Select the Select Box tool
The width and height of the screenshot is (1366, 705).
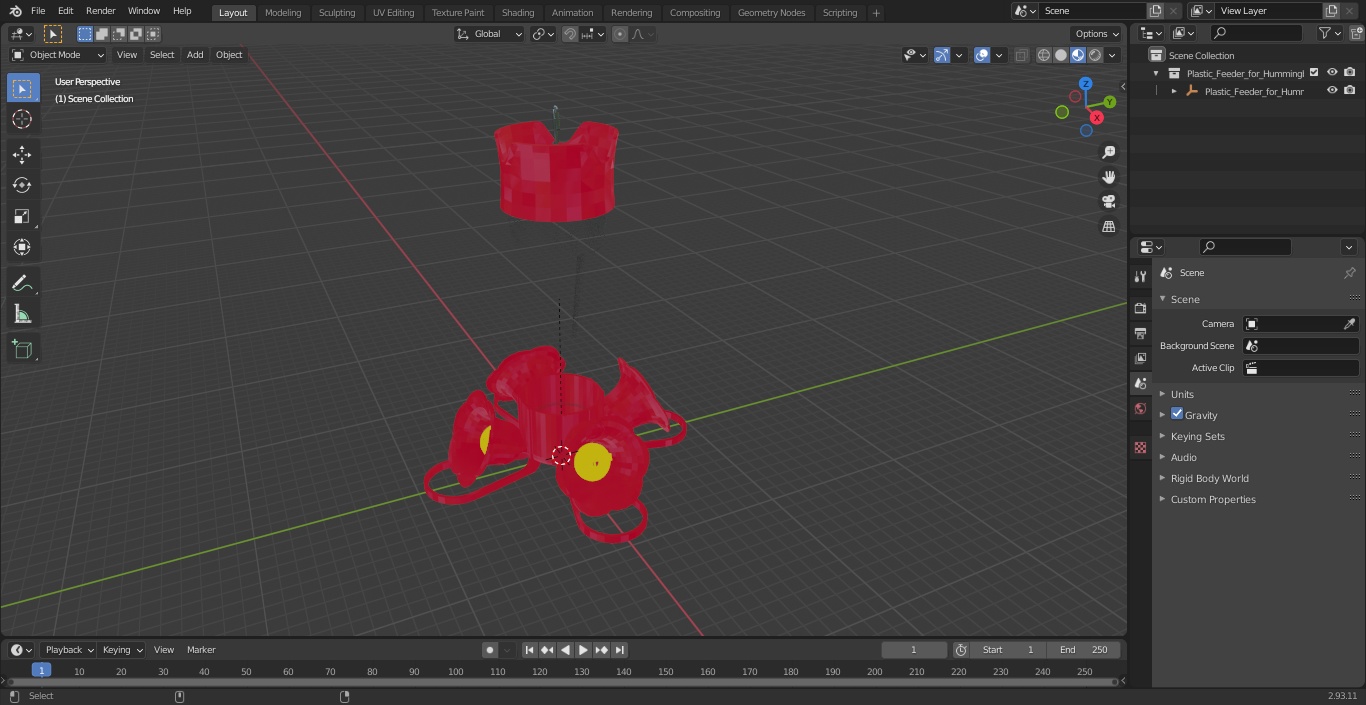(23, 88)
